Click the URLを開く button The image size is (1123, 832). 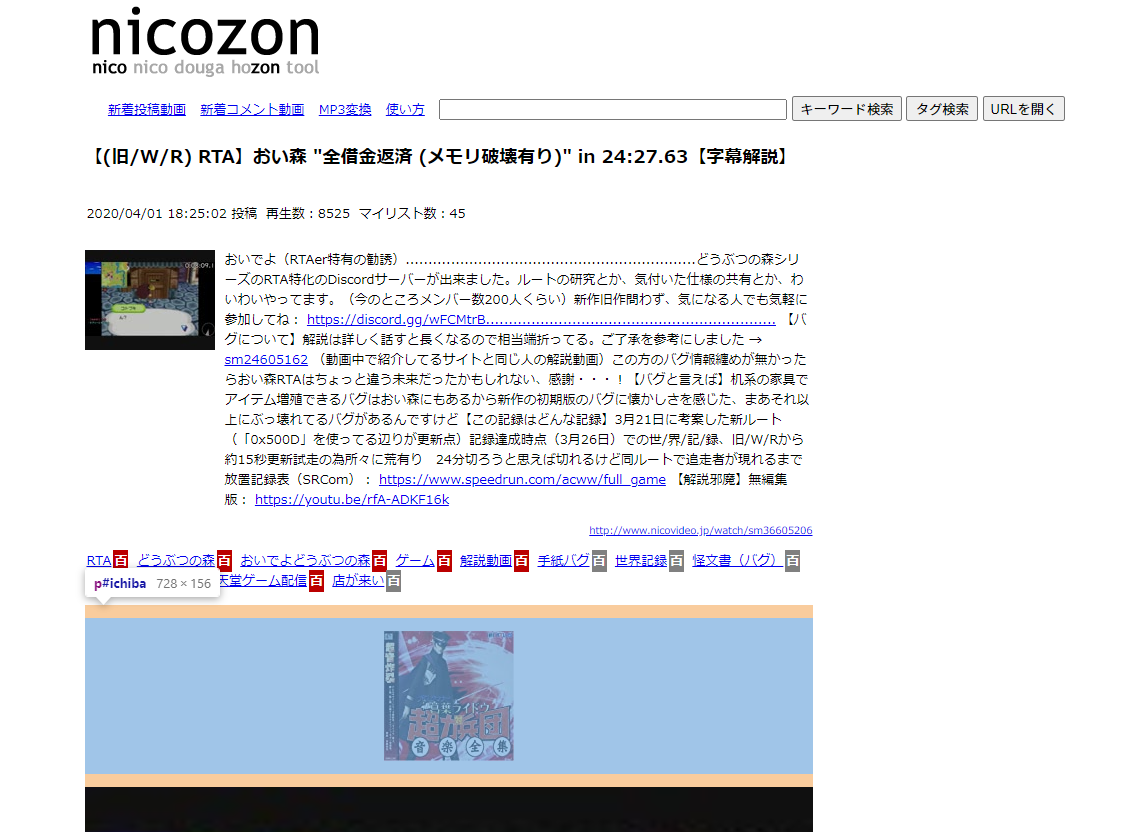(1023, 109)
